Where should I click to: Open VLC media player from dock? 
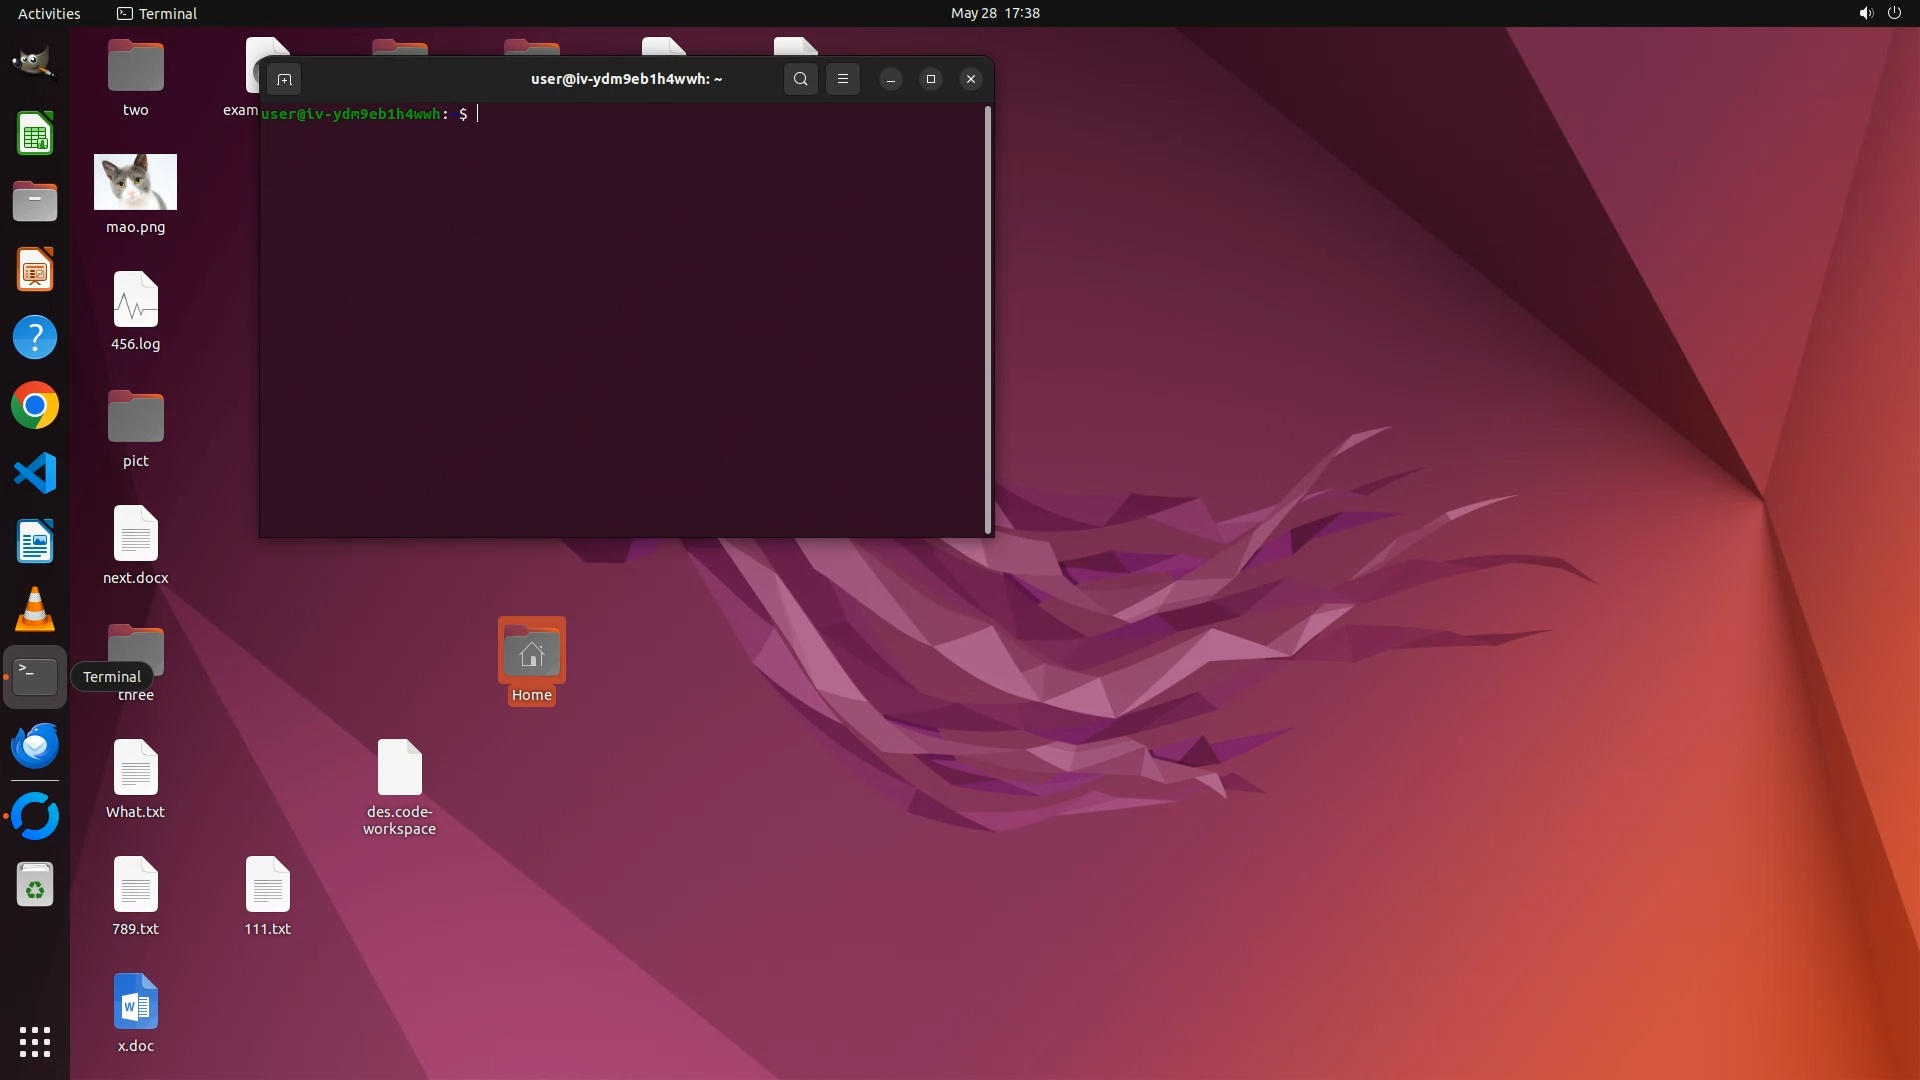click(35, 609)
